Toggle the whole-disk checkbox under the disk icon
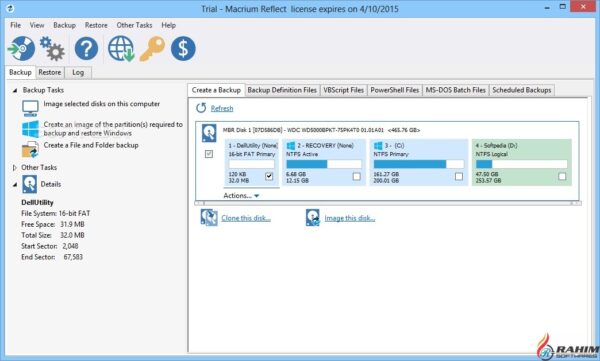Viewport: 600px width, 361px height. point(209,154)
